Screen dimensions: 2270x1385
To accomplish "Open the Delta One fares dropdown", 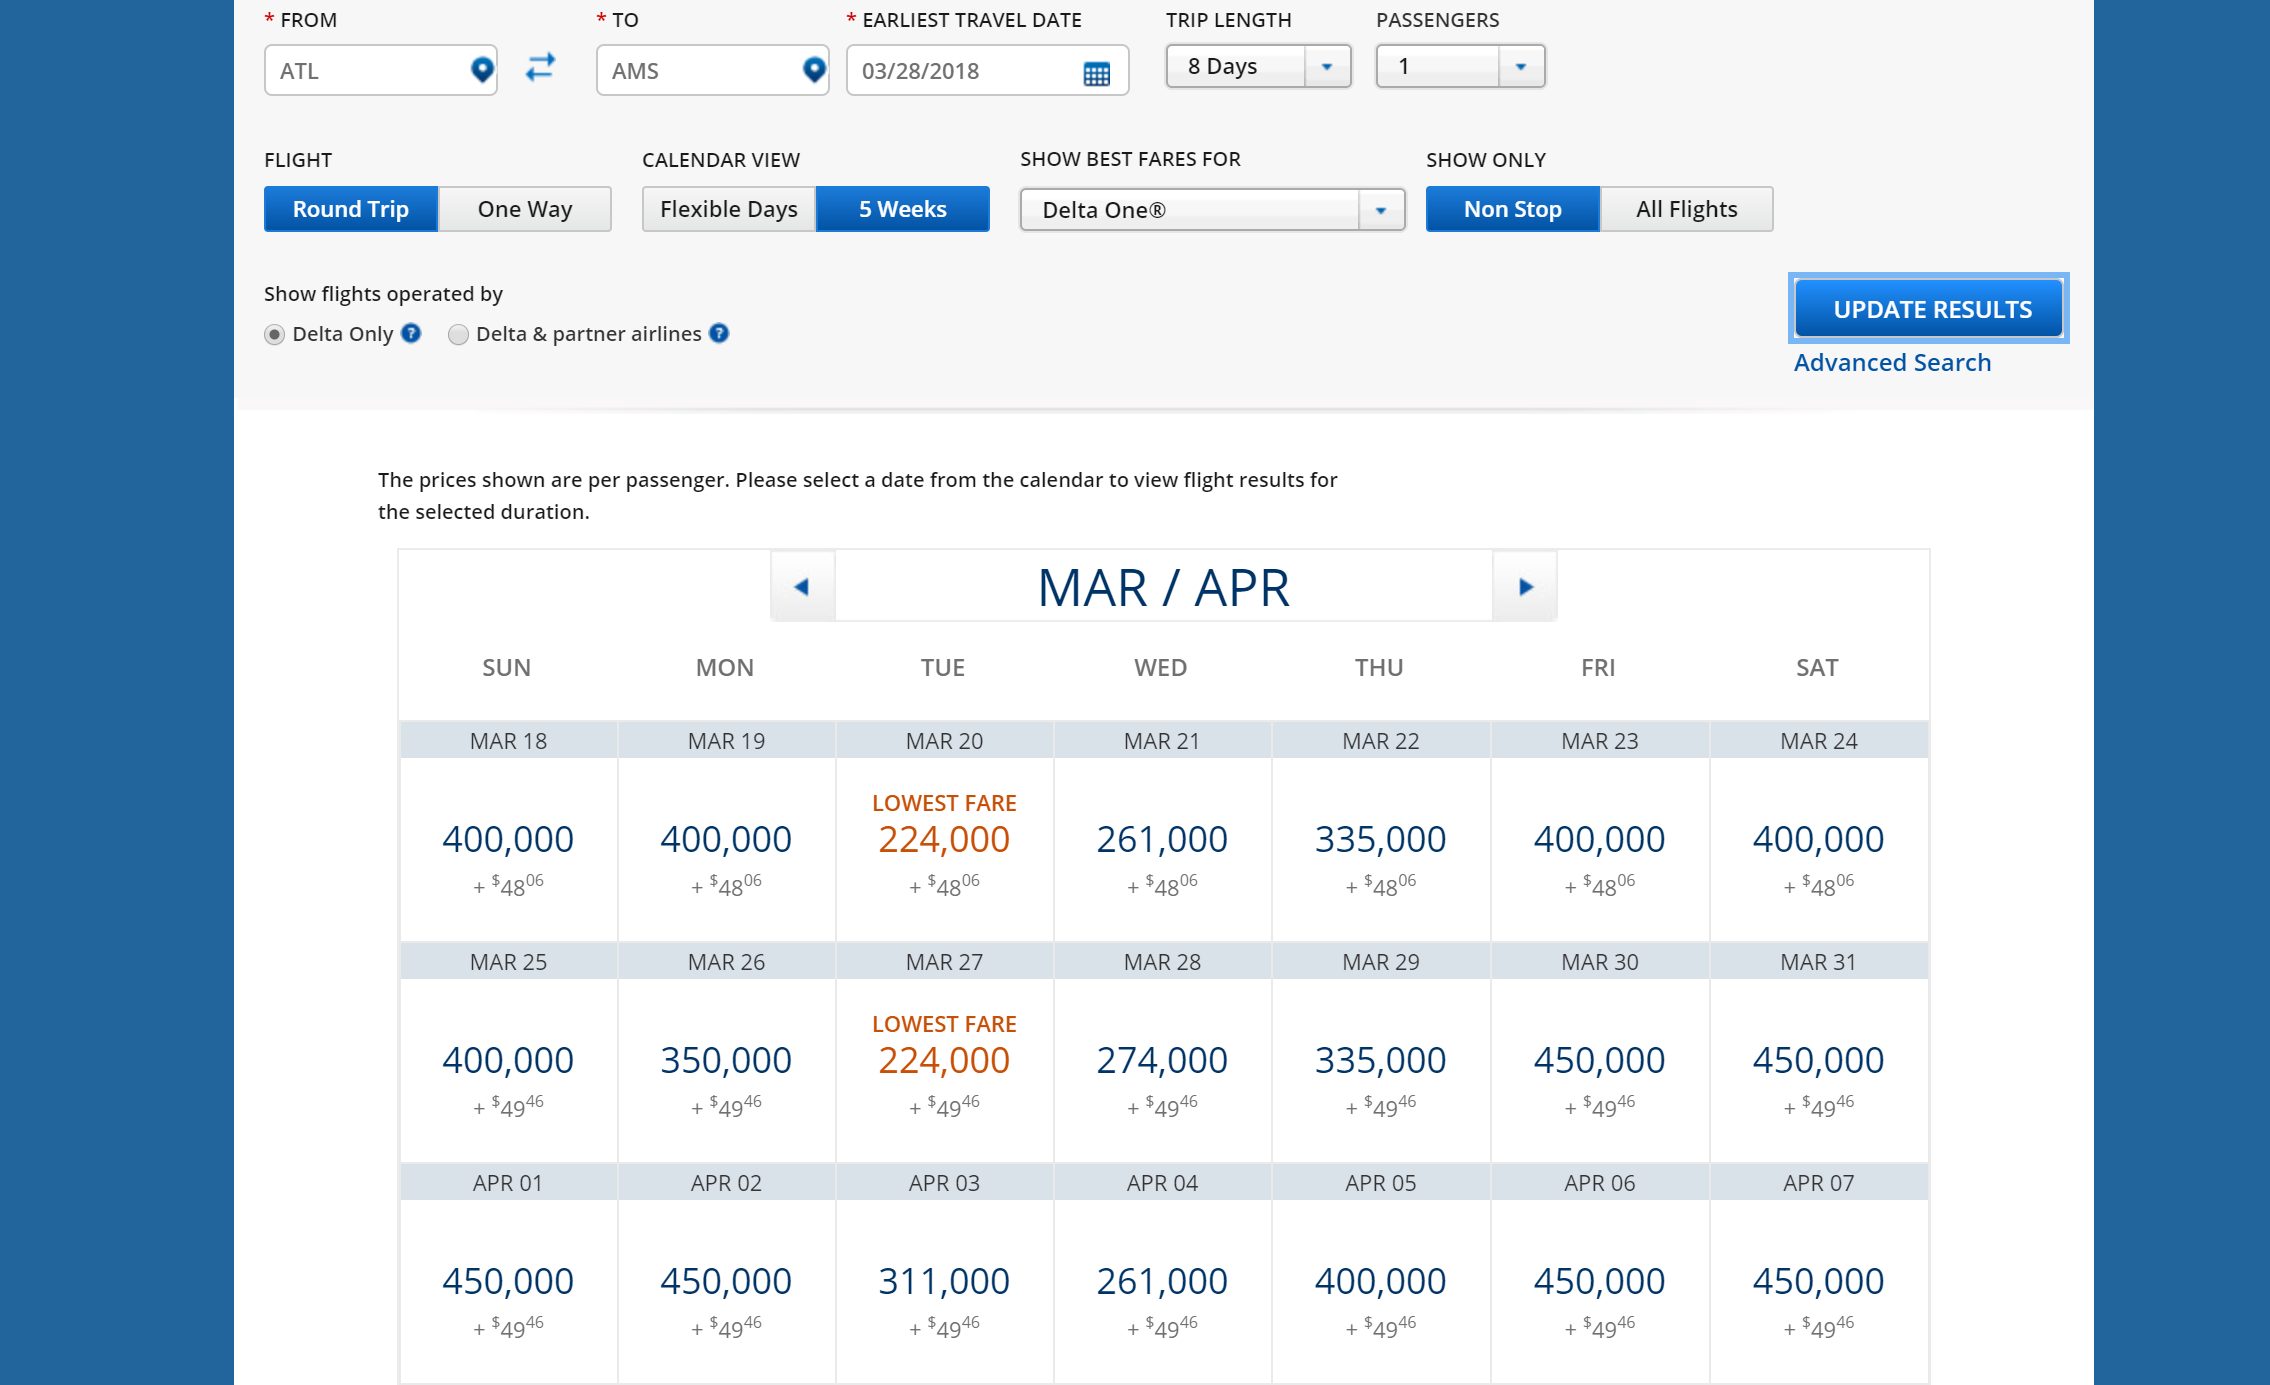I will pos(1380,210).
